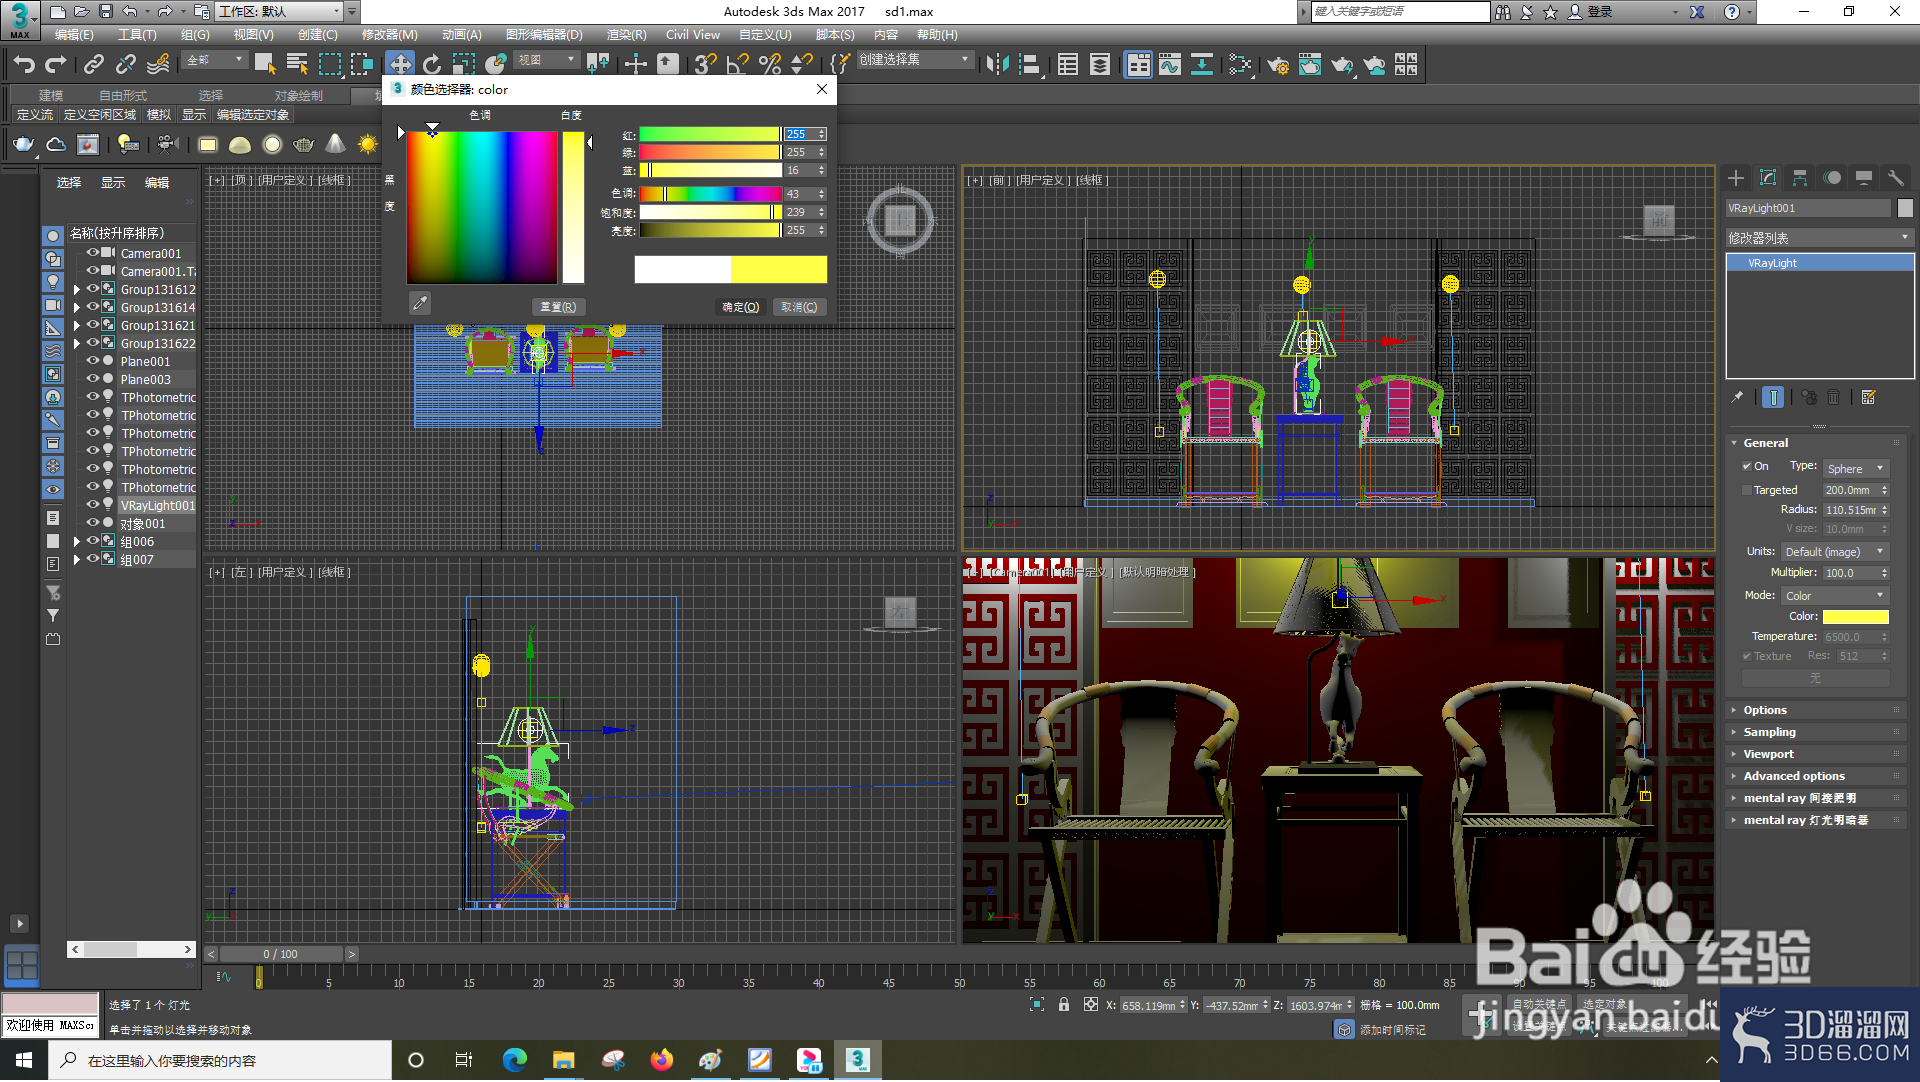Toggle the Angle Snap icon
The width and height of the screenshot is (1920, 1082).
(738, 65)
